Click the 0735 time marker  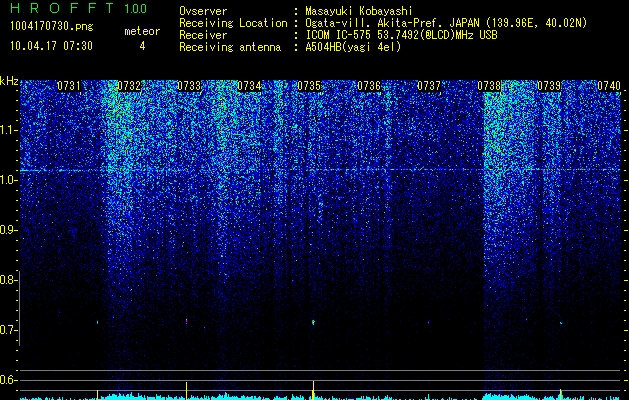pyautogui.click(x=309, y=86)
